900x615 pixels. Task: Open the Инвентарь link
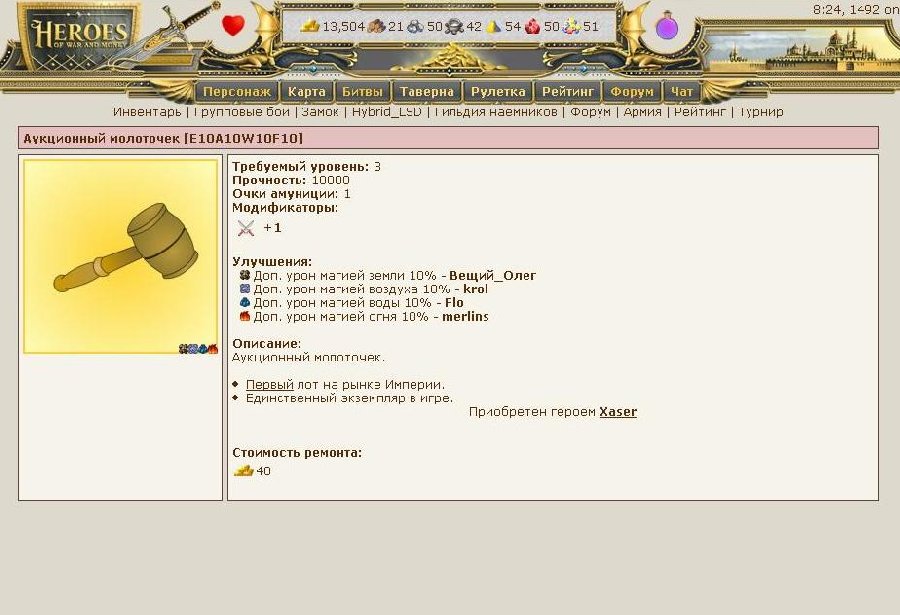(x=147, y=112)
